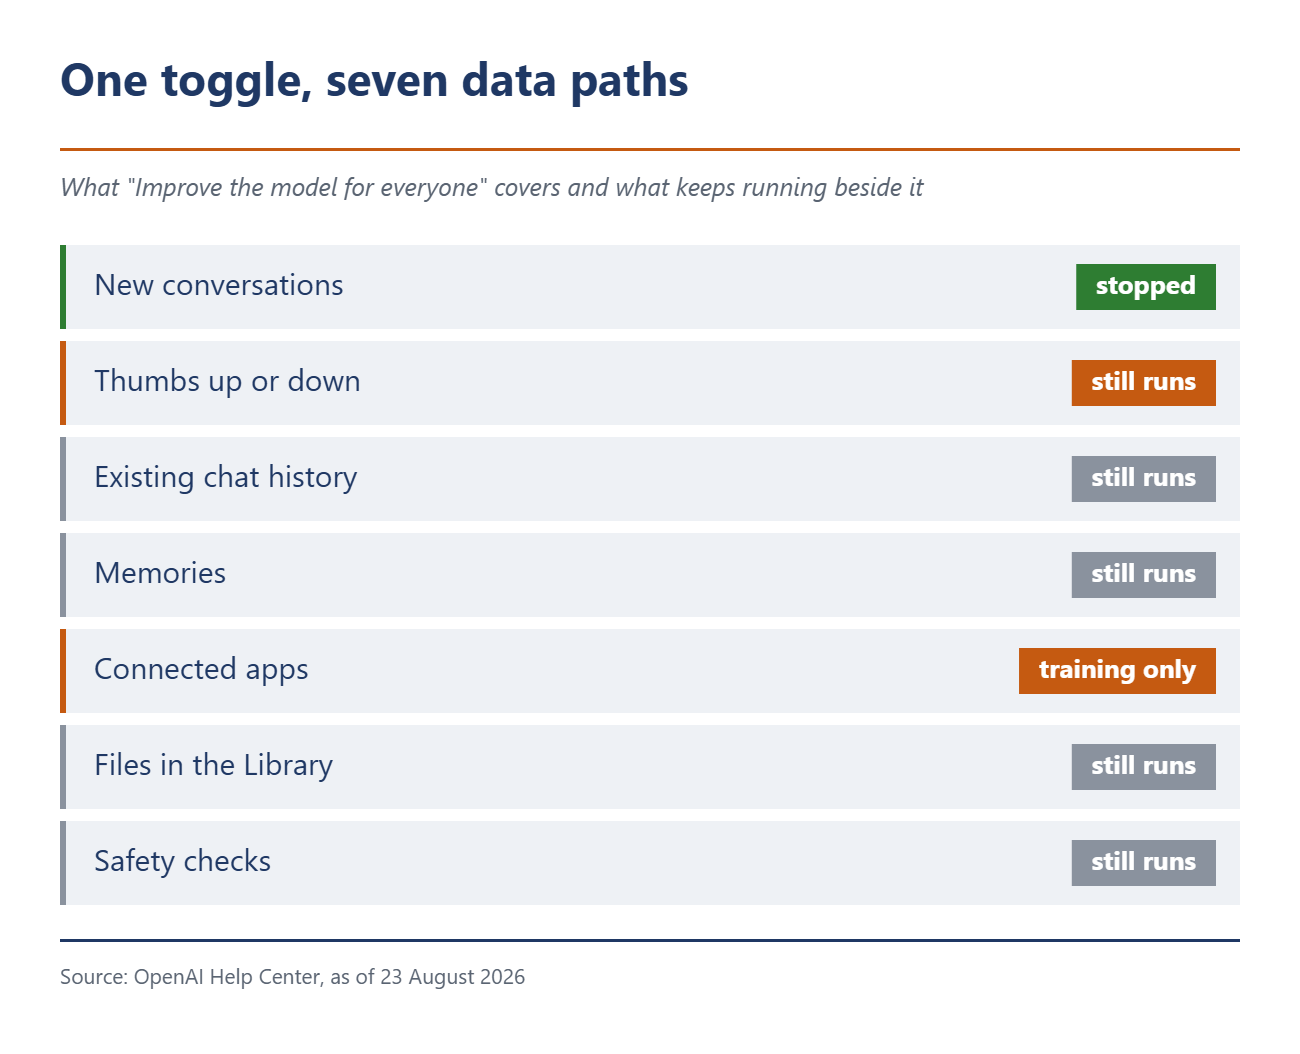1300x1054 pixels.
Task: Select the 'Files in the Library' label
Action: tap(214, 766)
